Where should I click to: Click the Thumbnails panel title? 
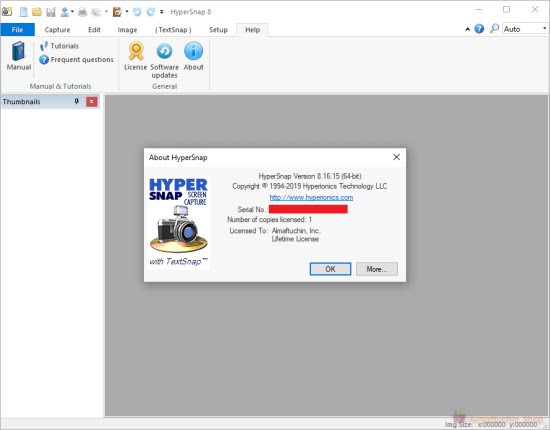(21, 102)
